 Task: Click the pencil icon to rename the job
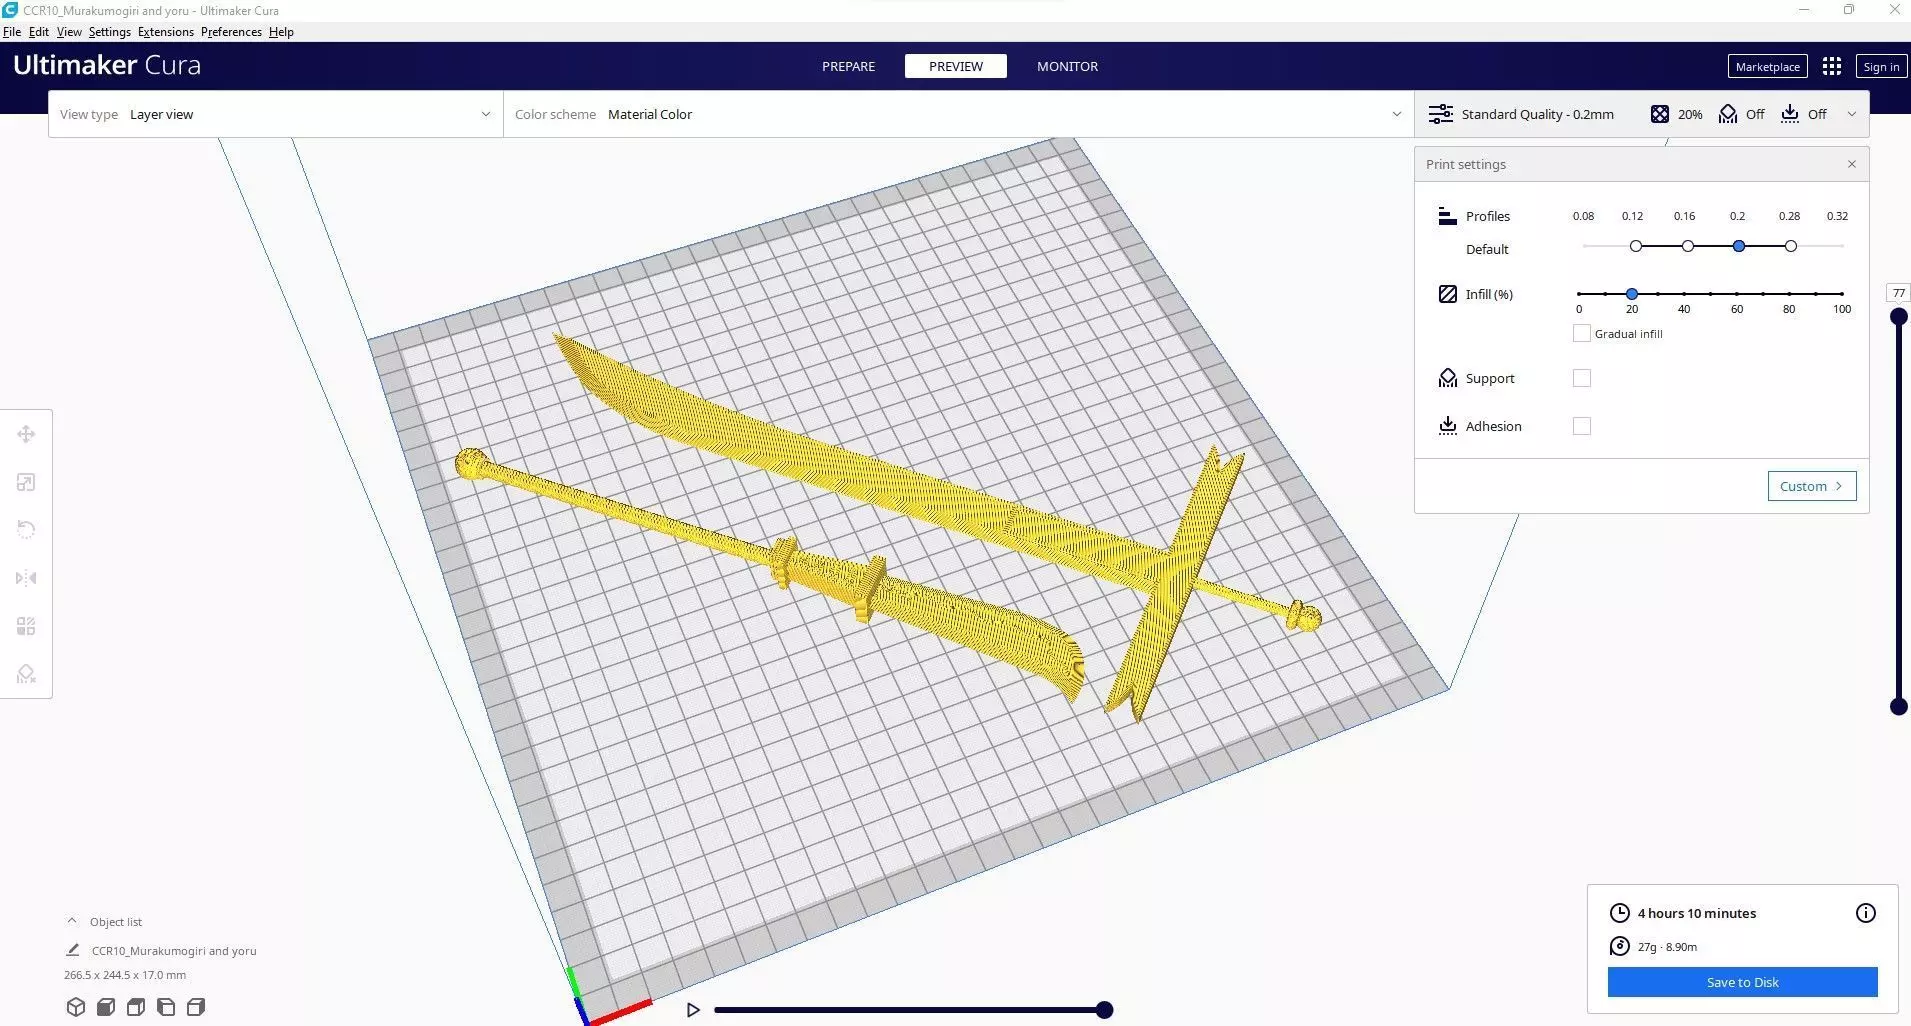(x=72, y=950)
